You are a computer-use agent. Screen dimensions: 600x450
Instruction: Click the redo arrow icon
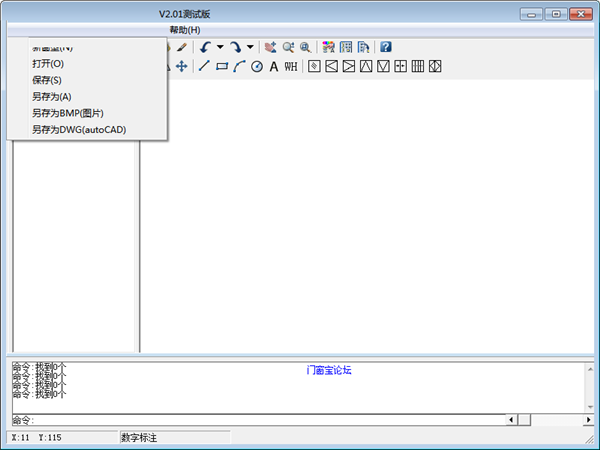point(235,46)
